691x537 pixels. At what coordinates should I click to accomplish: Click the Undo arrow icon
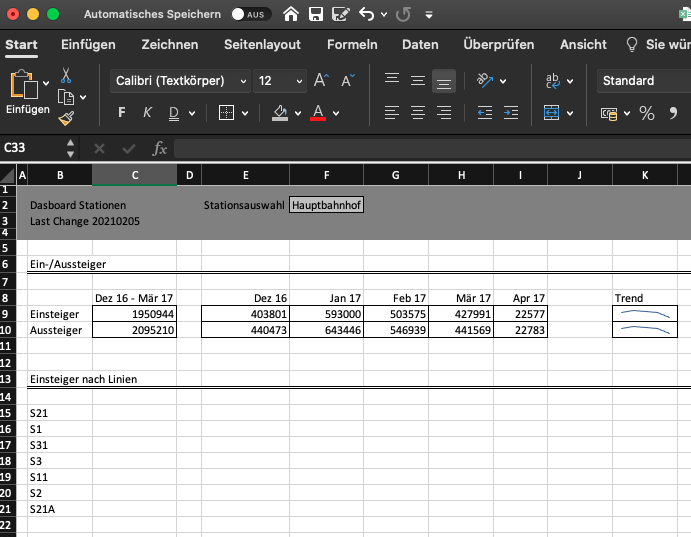click(x=367, y=15)
